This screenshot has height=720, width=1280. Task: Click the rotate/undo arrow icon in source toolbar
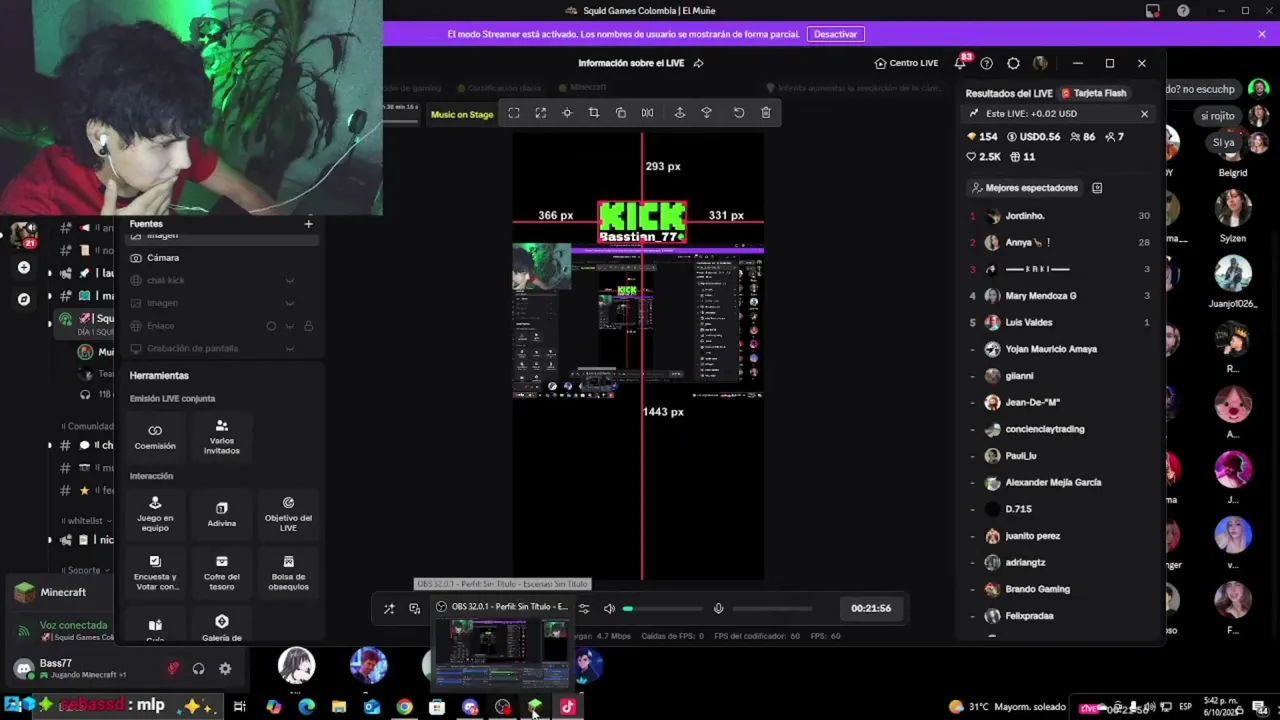pos(739,113)
